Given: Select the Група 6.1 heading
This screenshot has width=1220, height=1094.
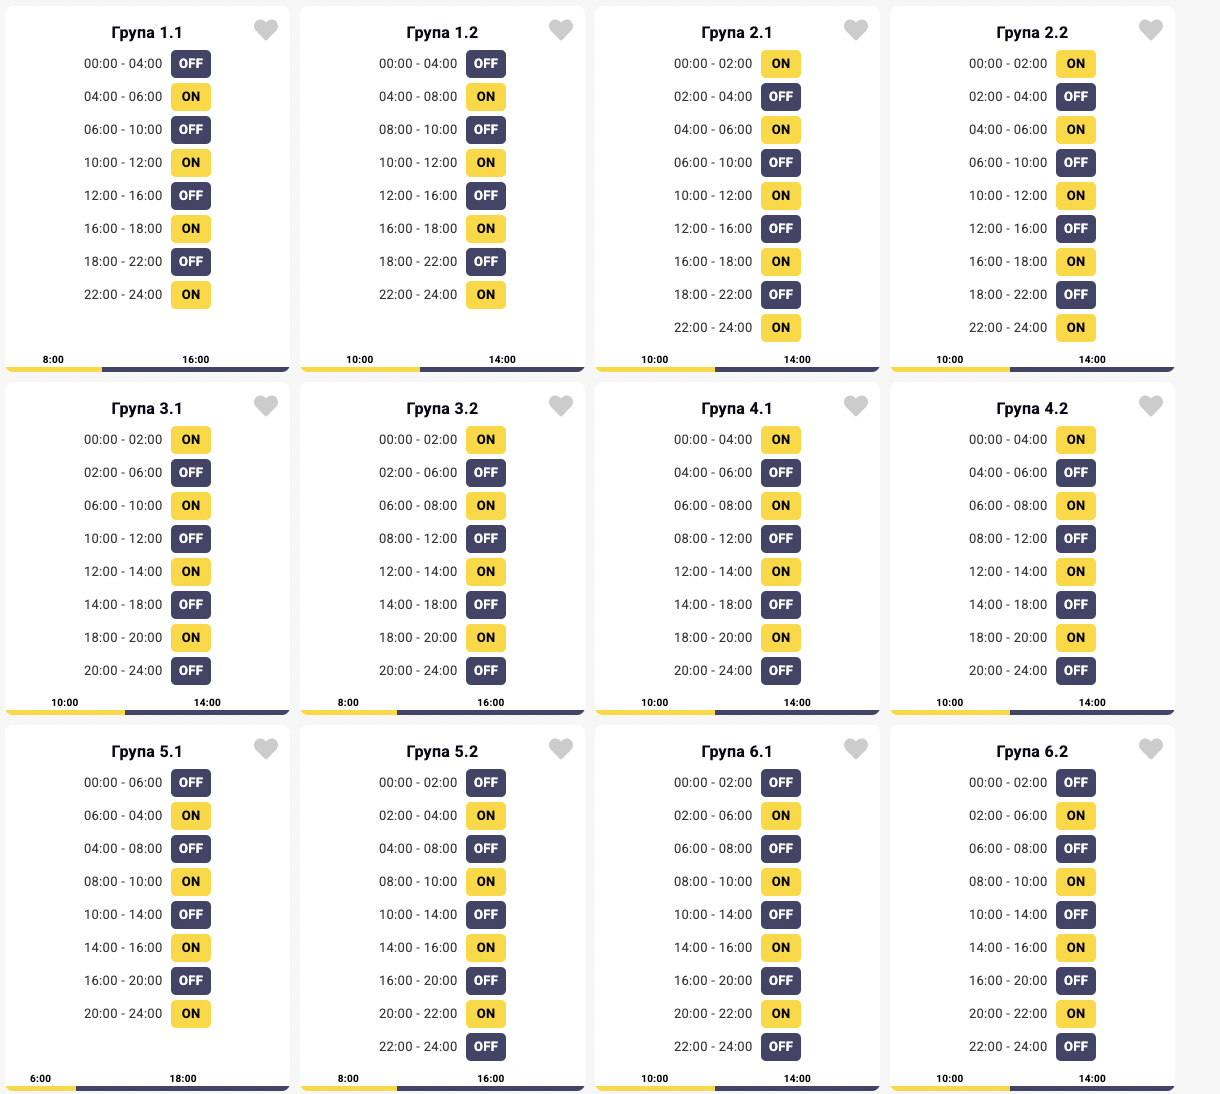Looking at the screenshot, I should (737, 752).
